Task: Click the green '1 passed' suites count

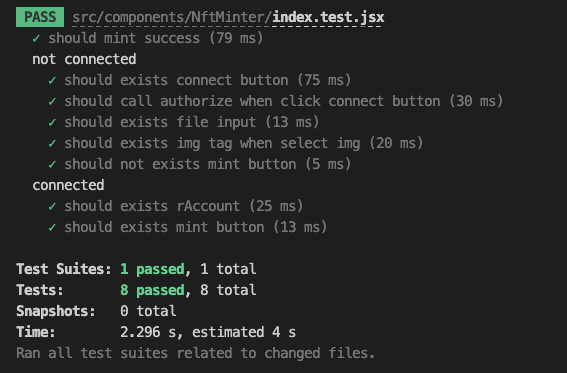Action: (x=152, y=269)
